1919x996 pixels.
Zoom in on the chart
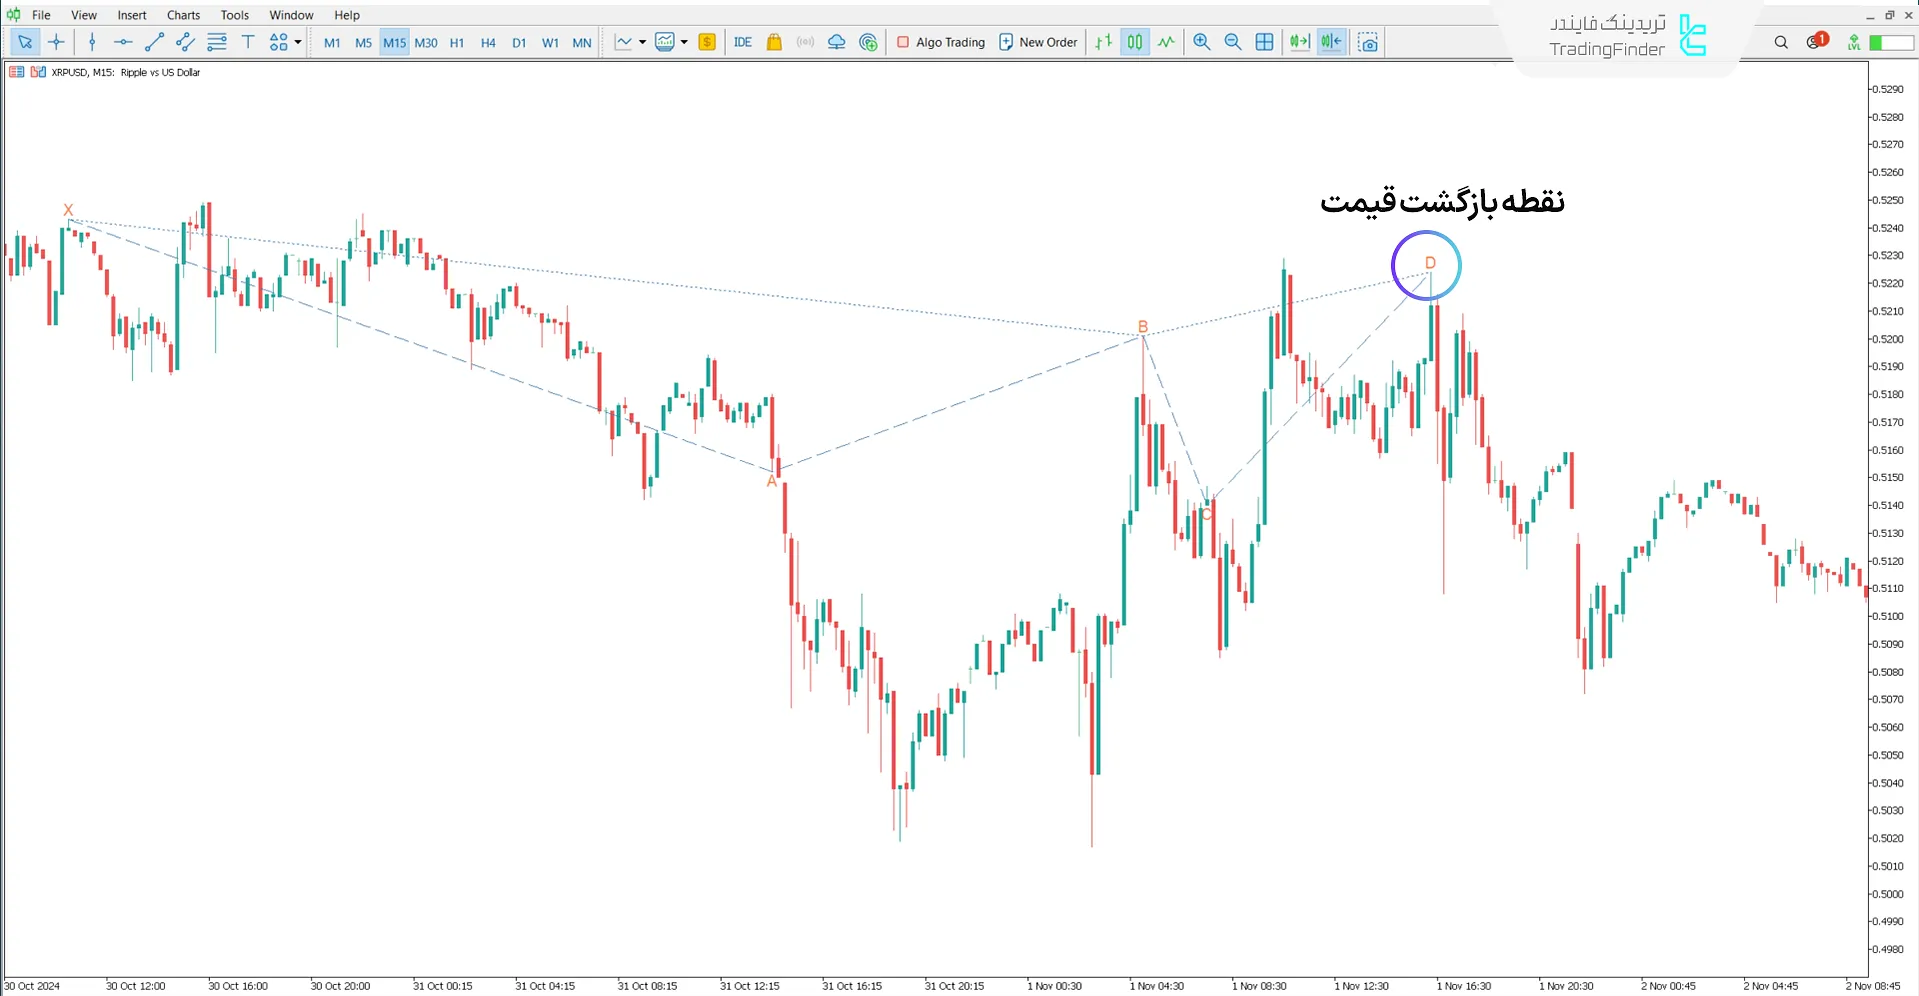[x=1202, y=42]
